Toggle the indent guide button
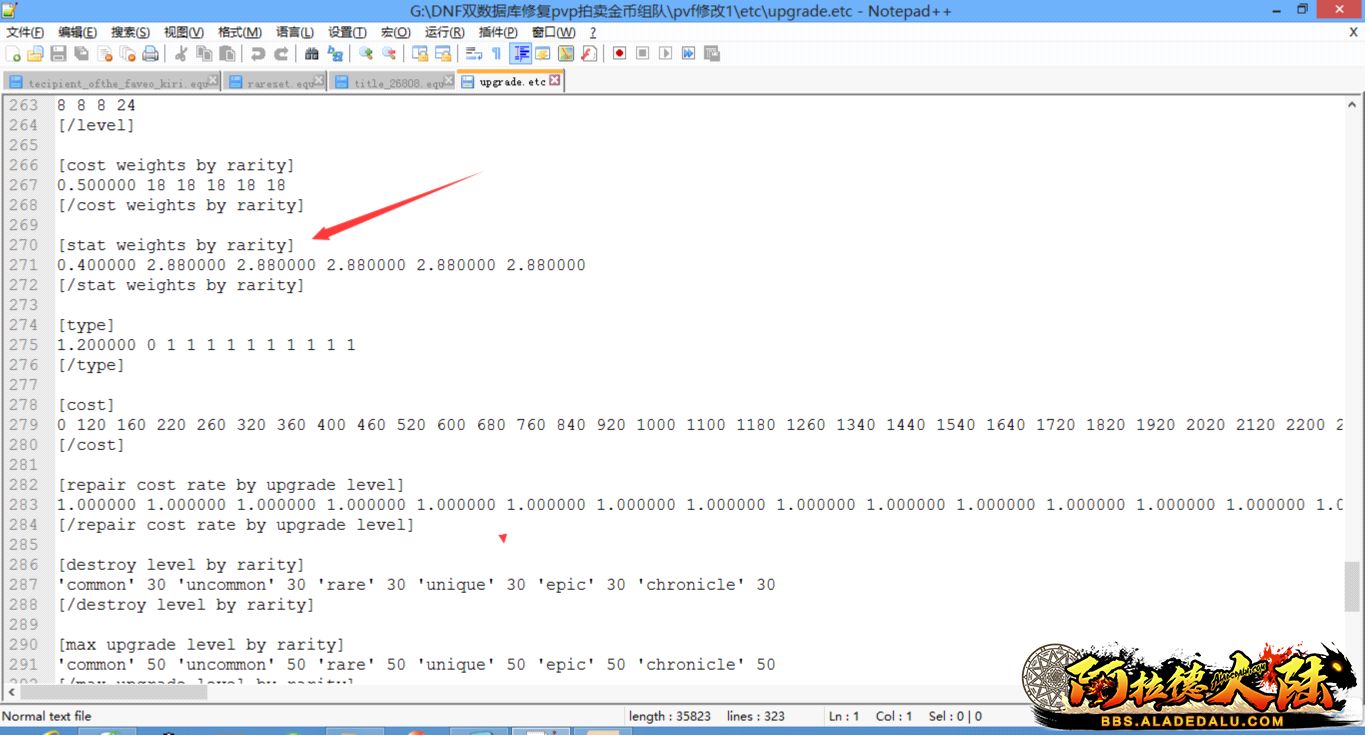This screenshot has height=736, width=1368. pyautogui.click(x=520, y=54)
